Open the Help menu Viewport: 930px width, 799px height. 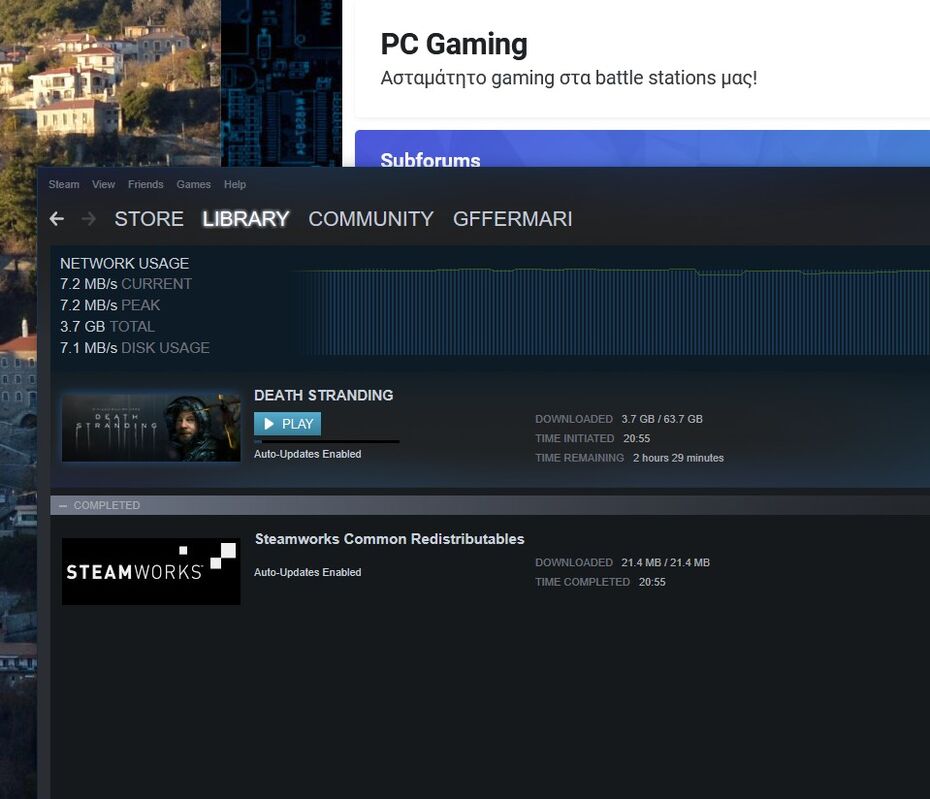[235, 184]
